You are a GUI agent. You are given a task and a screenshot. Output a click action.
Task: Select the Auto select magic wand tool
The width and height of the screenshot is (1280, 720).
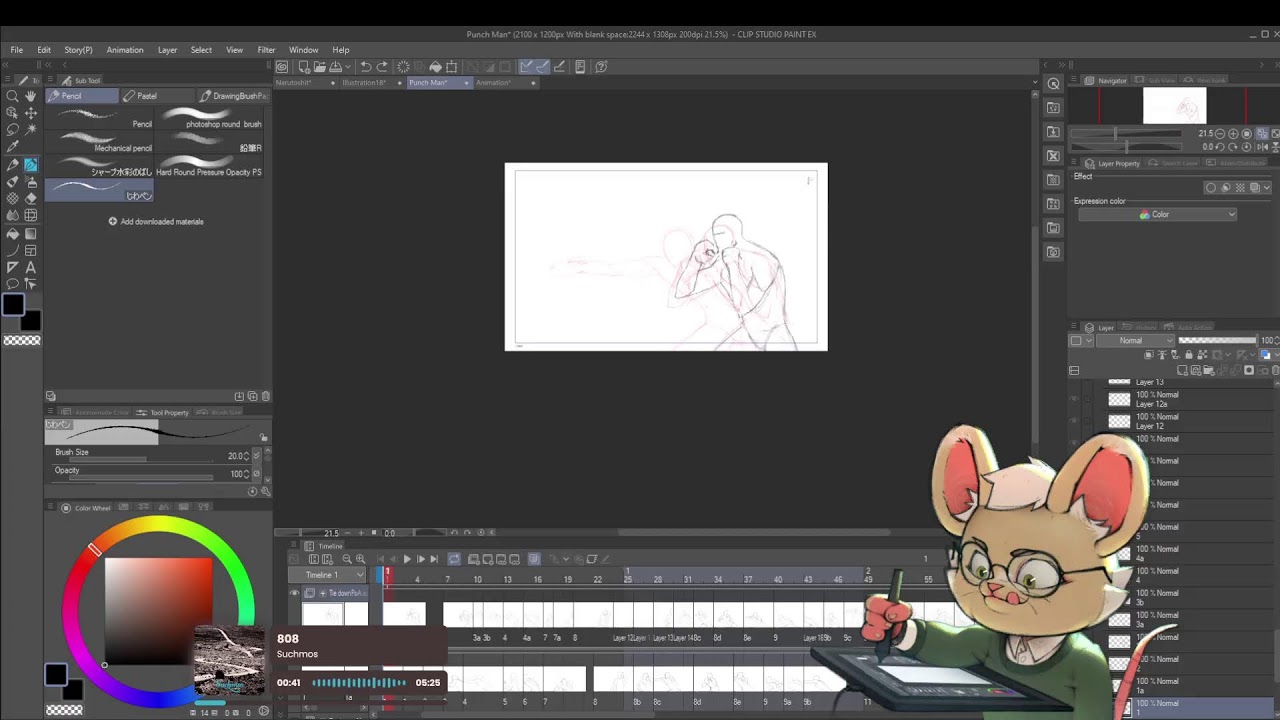pos(31,130)
